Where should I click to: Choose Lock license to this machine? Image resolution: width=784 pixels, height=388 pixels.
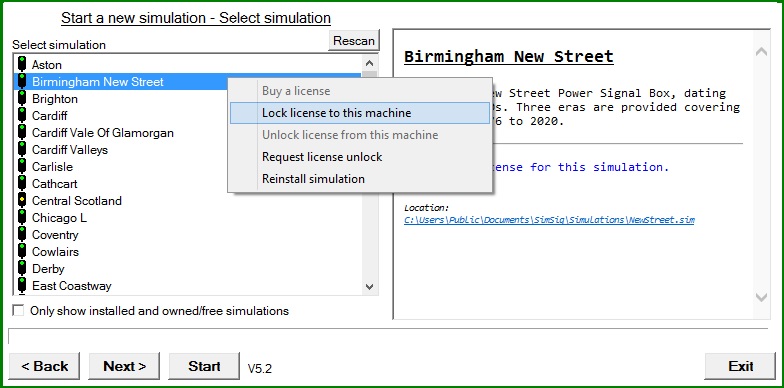(x=360, y=113)
